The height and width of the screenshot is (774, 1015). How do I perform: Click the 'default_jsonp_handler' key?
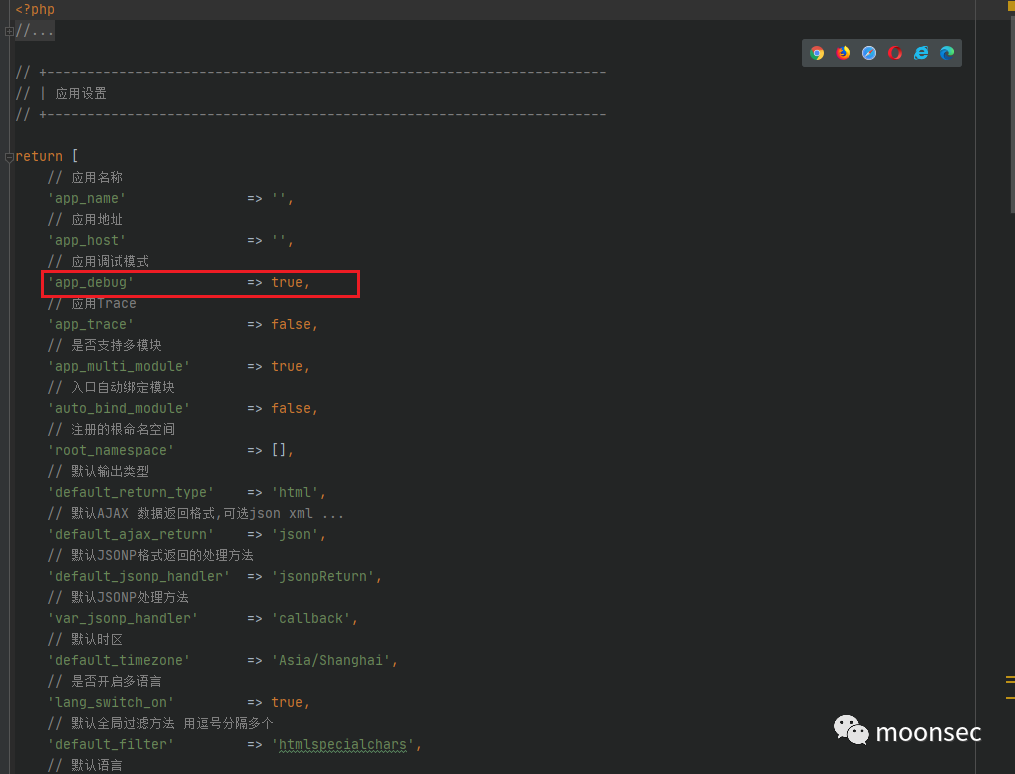[139, 577]
